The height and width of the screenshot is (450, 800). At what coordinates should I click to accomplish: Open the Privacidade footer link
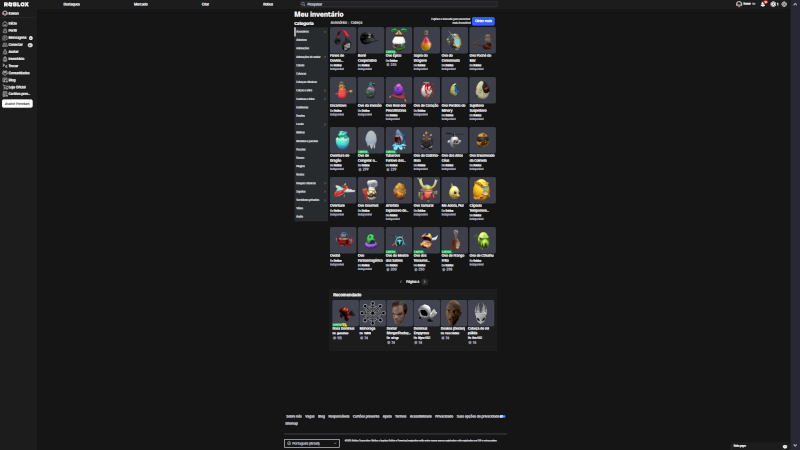[x=444, y=416]
